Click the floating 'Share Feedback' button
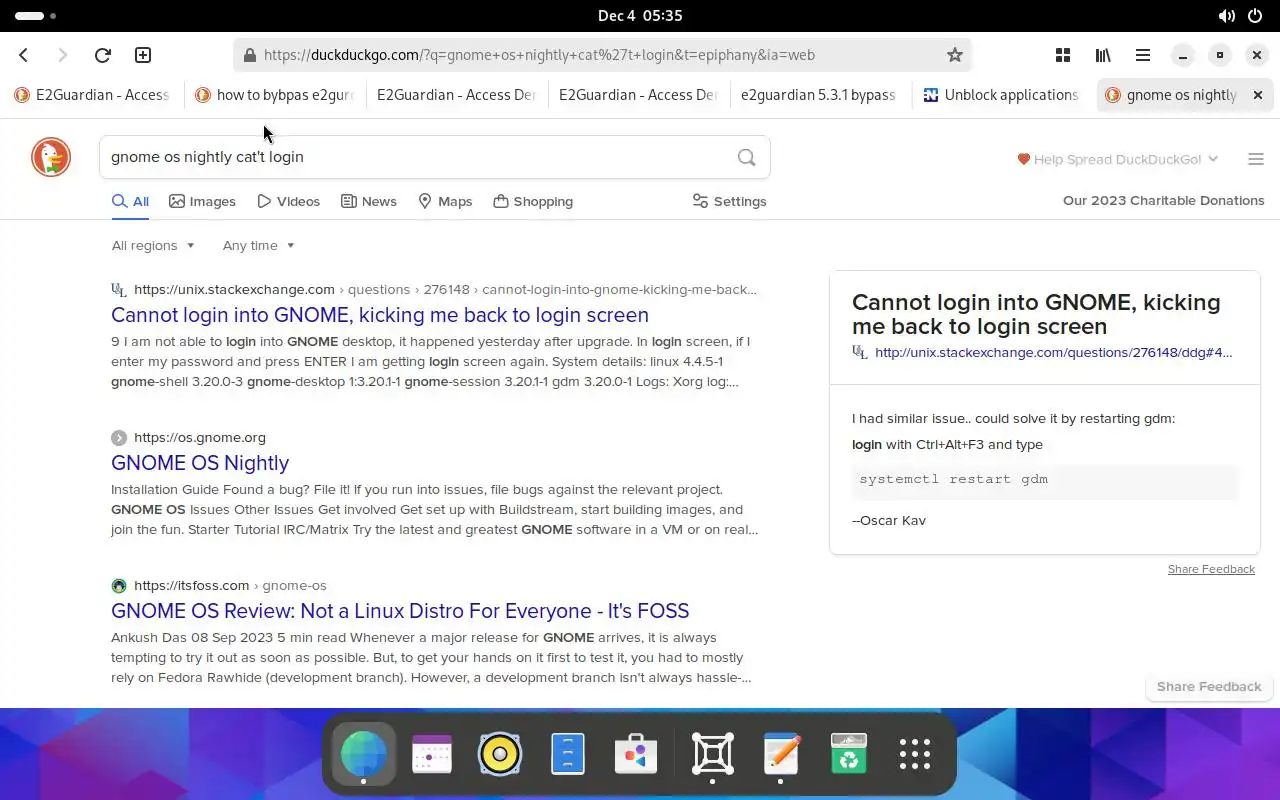 click(1209, 686)
